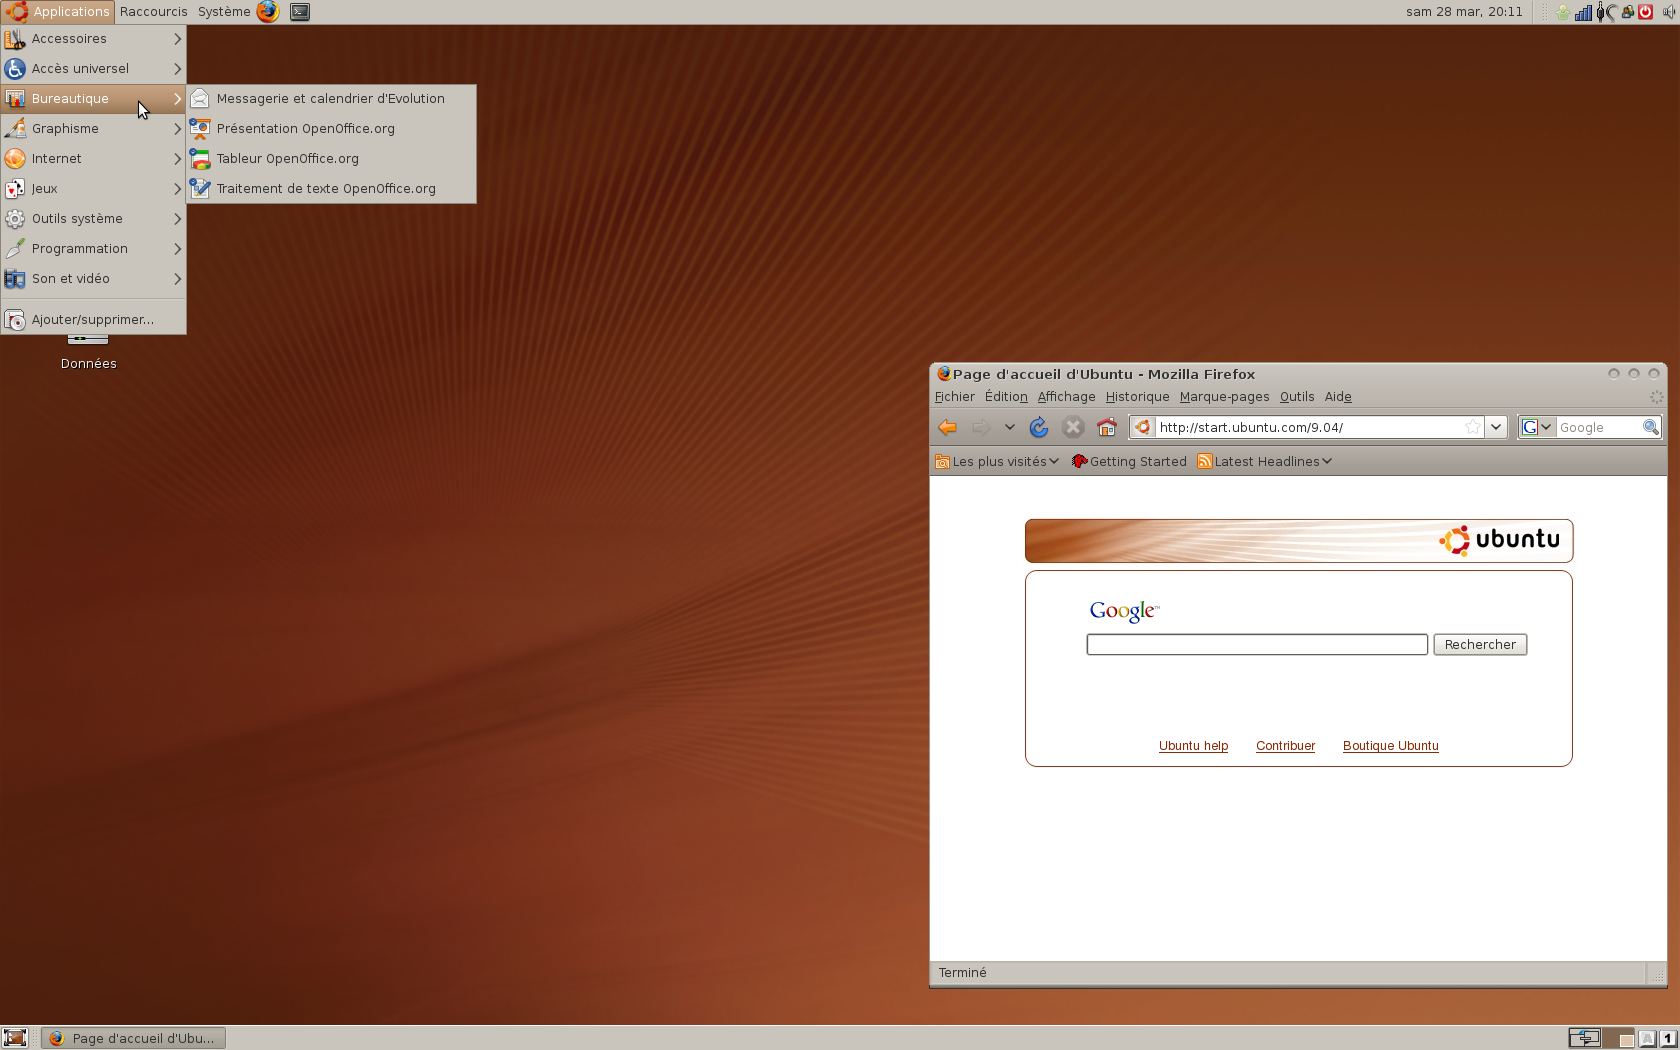The width and height of the screenshot is (1680, 1050).
Task: Click the search magnifier icon
Action: tap(1651, 427)
